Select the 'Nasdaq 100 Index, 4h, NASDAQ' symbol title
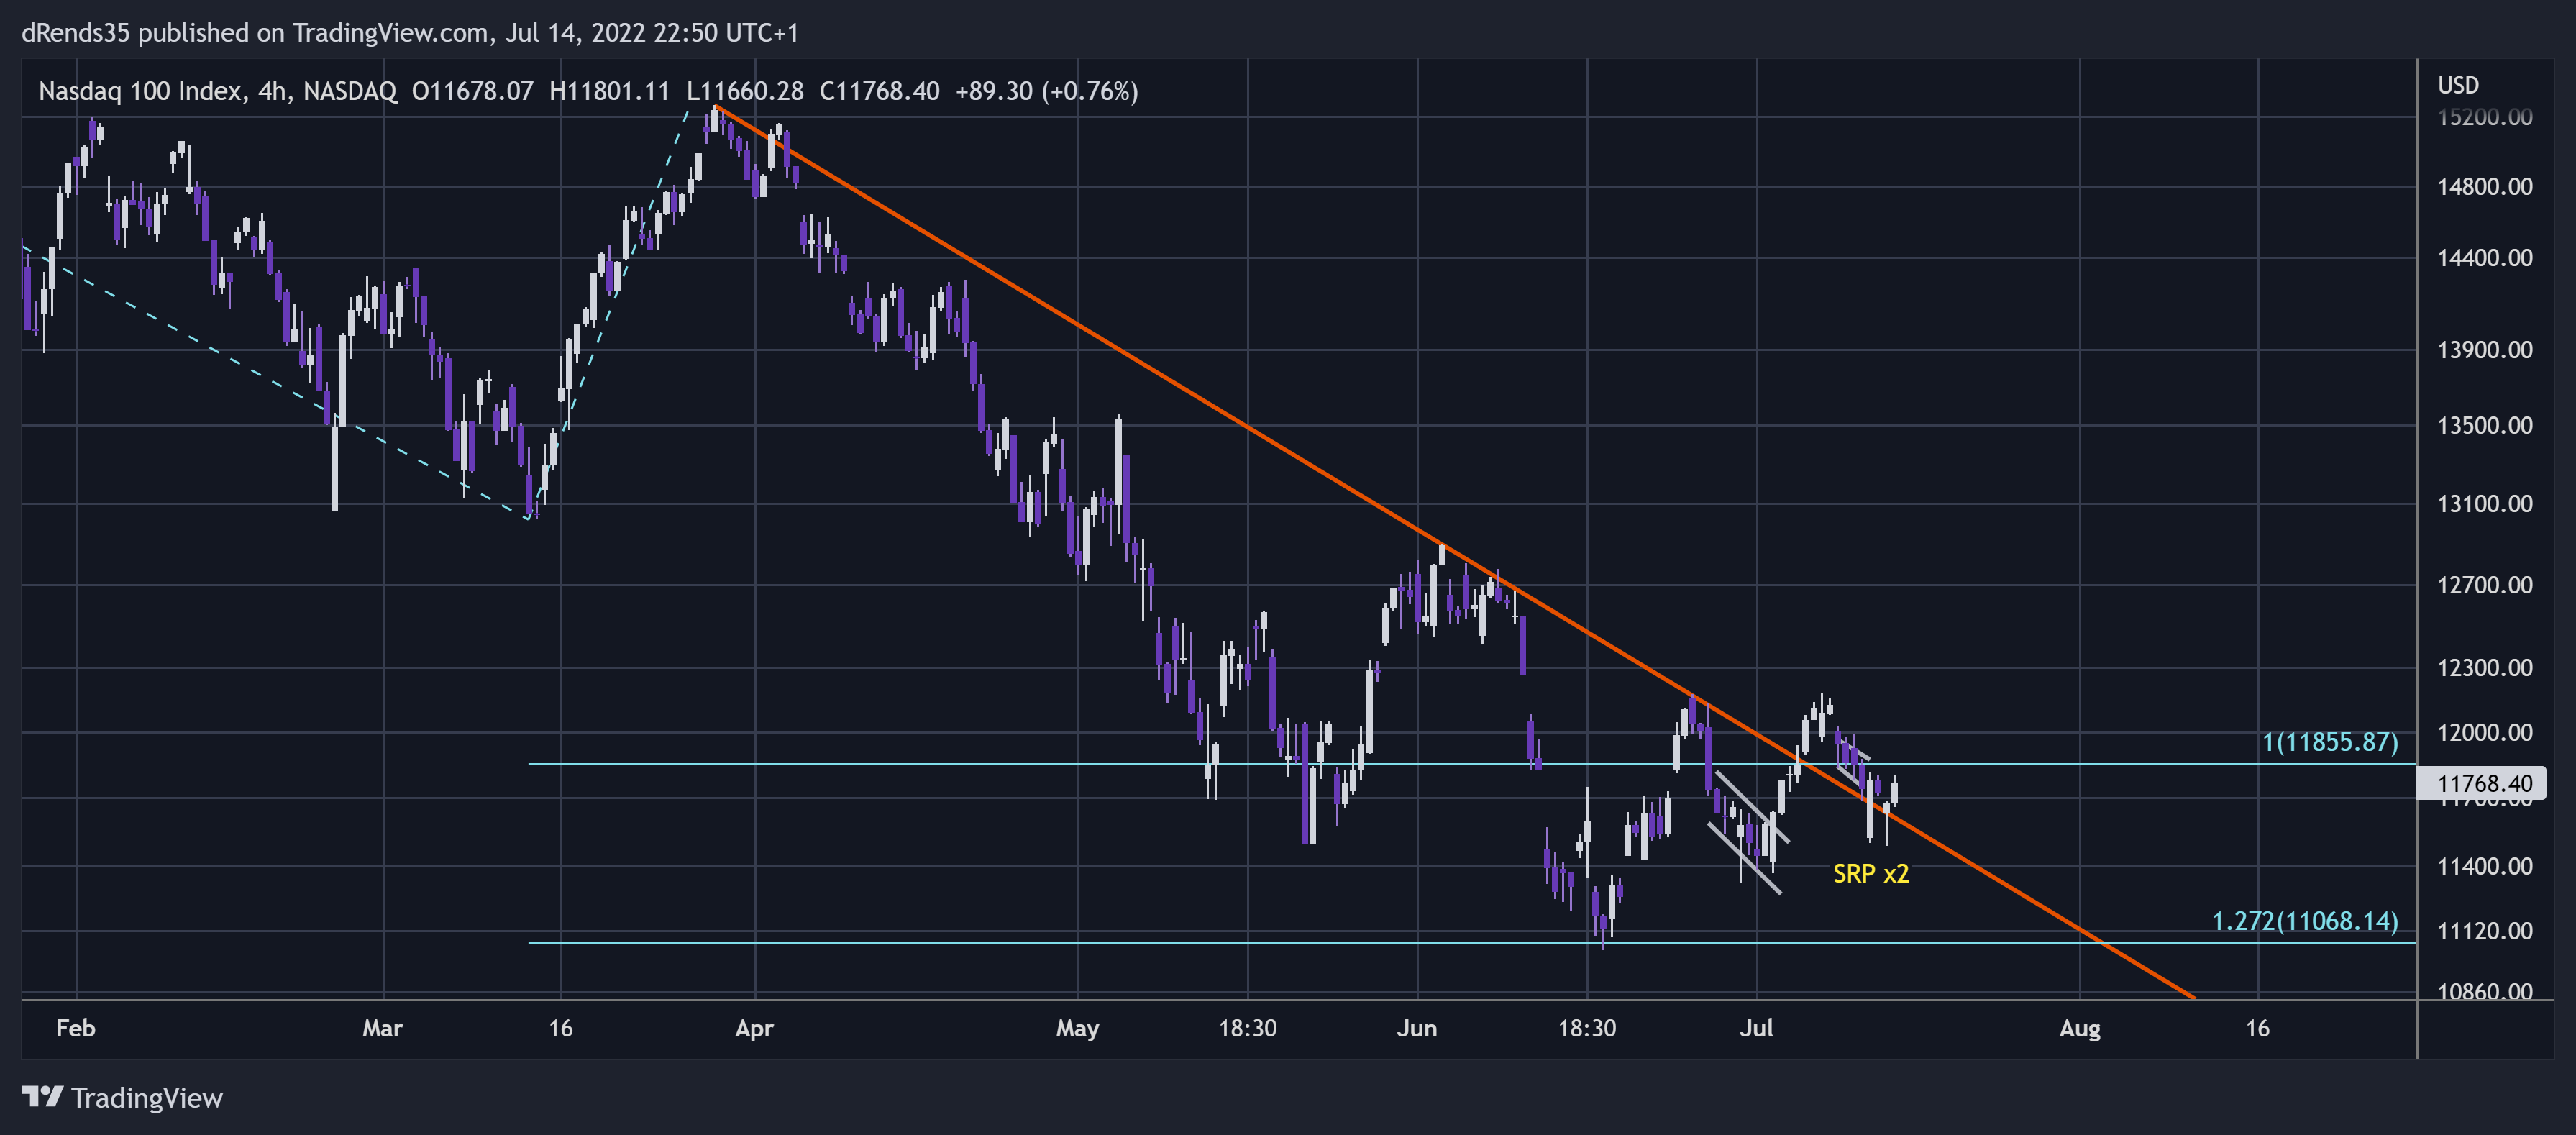Viewport: 2576px width, 1135px height. coord(217,91)
